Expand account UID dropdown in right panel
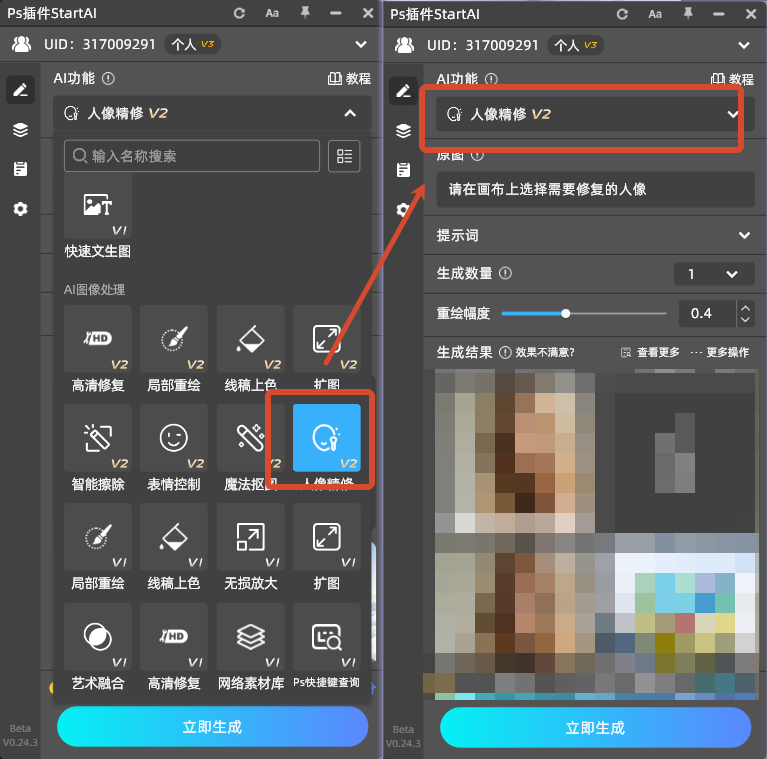Screen dimensions: 767x759 [x=744, y=45]
